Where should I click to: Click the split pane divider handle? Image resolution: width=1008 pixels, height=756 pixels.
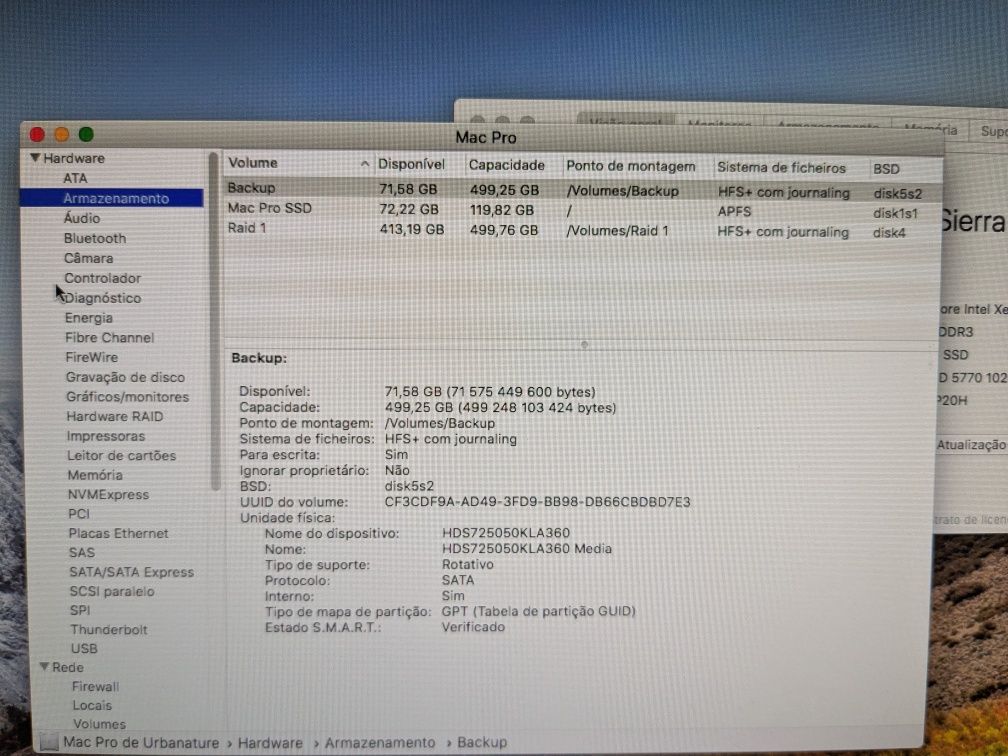tap(584, 345)
